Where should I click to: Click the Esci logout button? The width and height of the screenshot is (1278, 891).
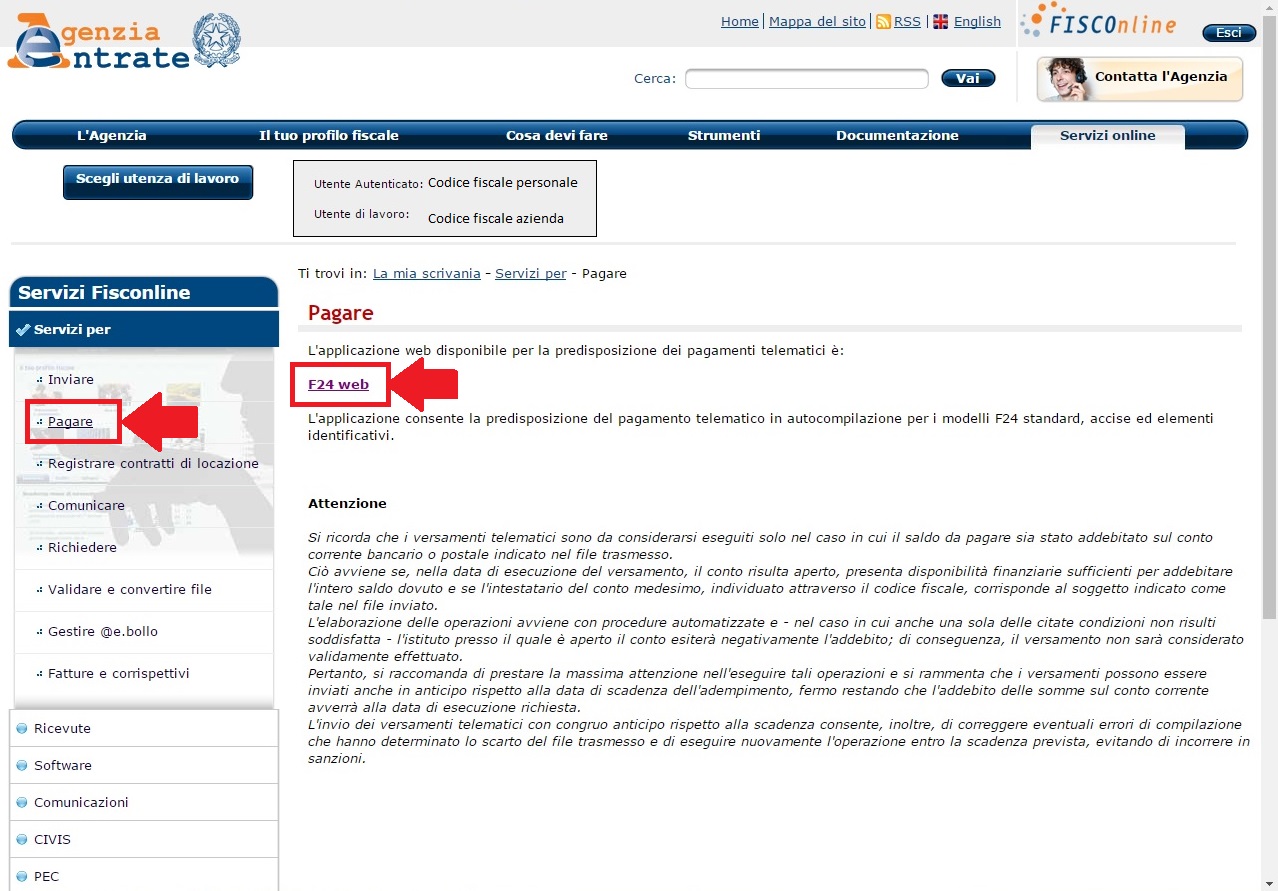pyautogui.click(x=1228, y=33)
